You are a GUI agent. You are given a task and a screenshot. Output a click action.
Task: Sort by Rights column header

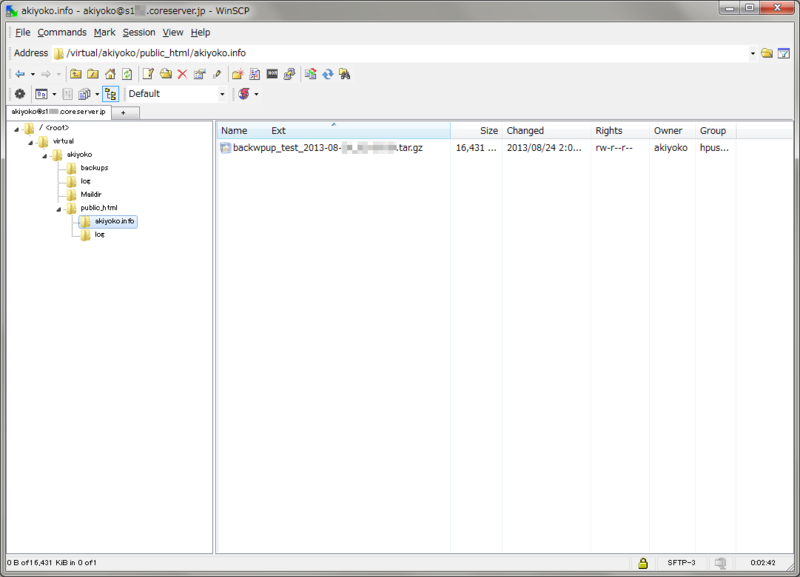pyautogui.click(x=620, y=131)
